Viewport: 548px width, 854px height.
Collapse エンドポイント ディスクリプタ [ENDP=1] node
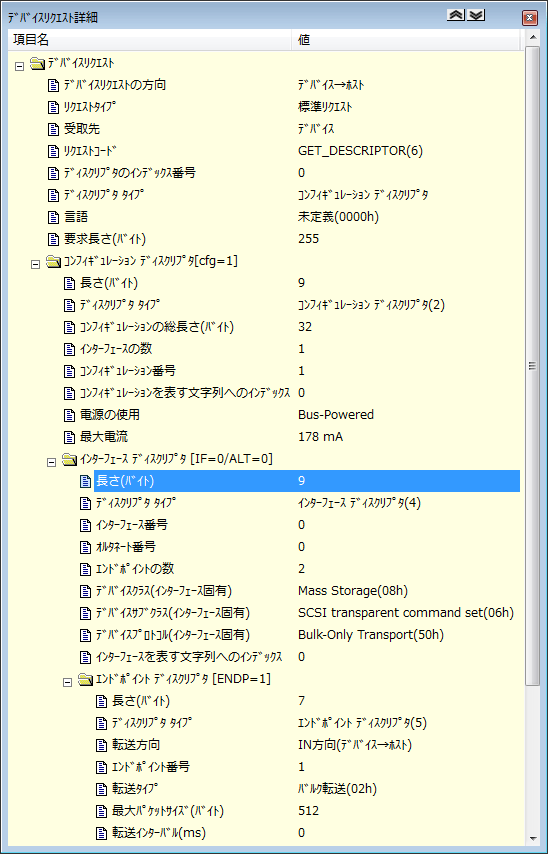(x=68, y=682)
